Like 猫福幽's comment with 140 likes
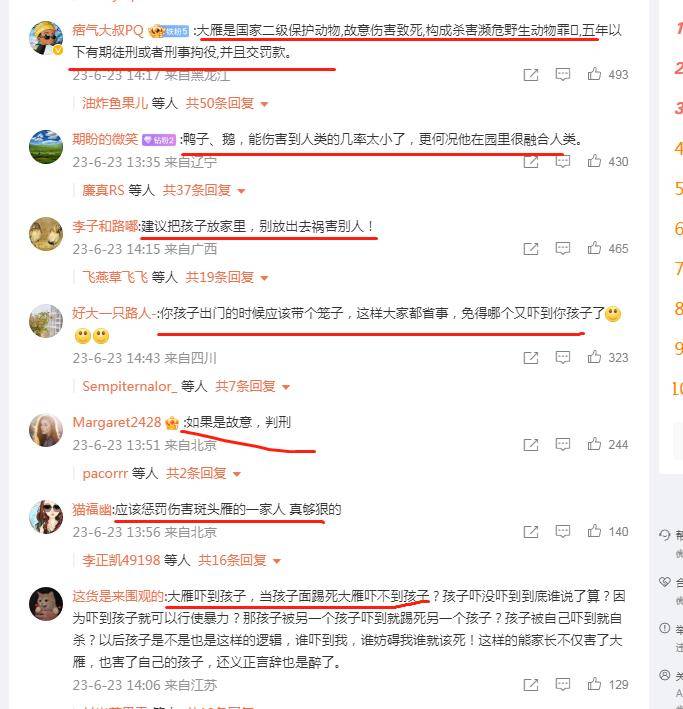The image size is (683, 709). [x=607, y=531]
